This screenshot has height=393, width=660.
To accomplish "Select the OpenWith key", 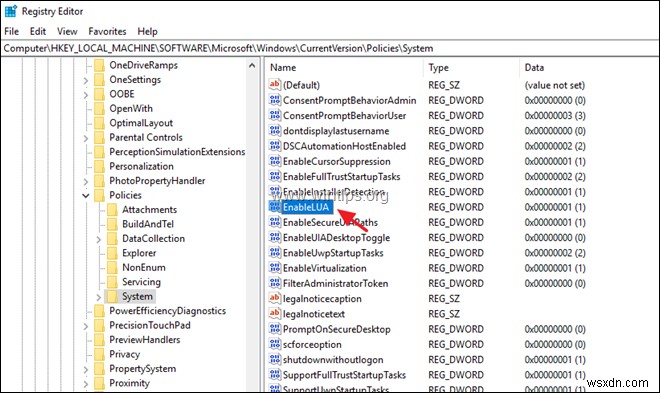I will [x=131, y=108].
